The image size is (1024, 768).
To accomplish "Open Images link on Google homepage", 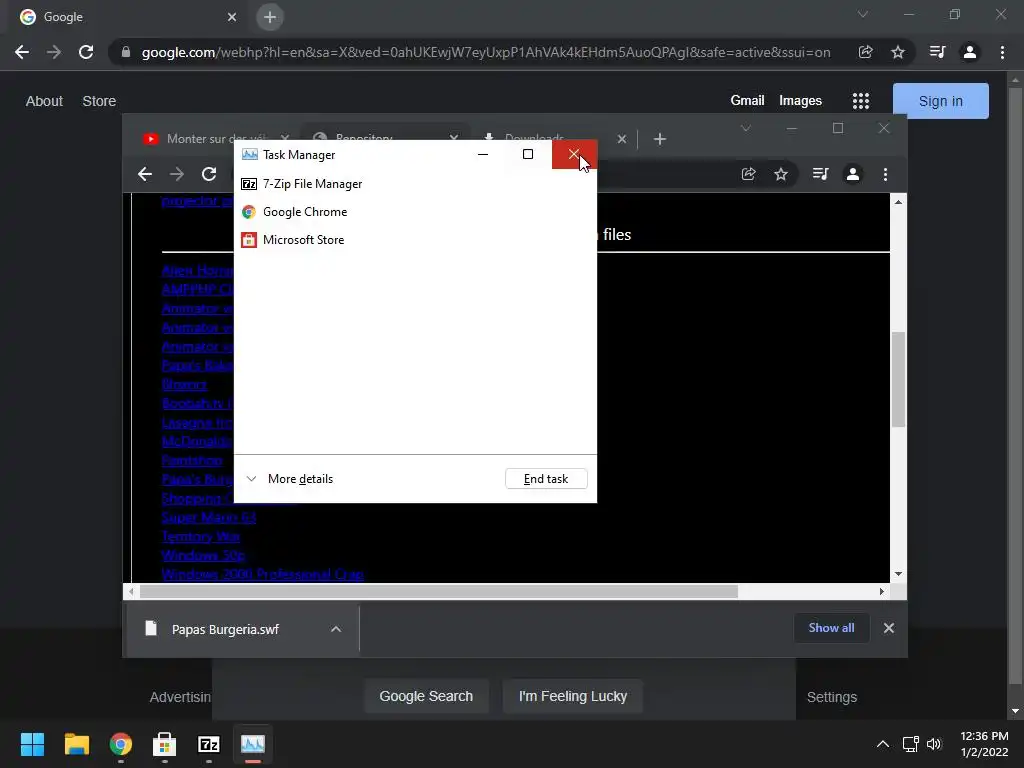I will (x=800, y=101).
